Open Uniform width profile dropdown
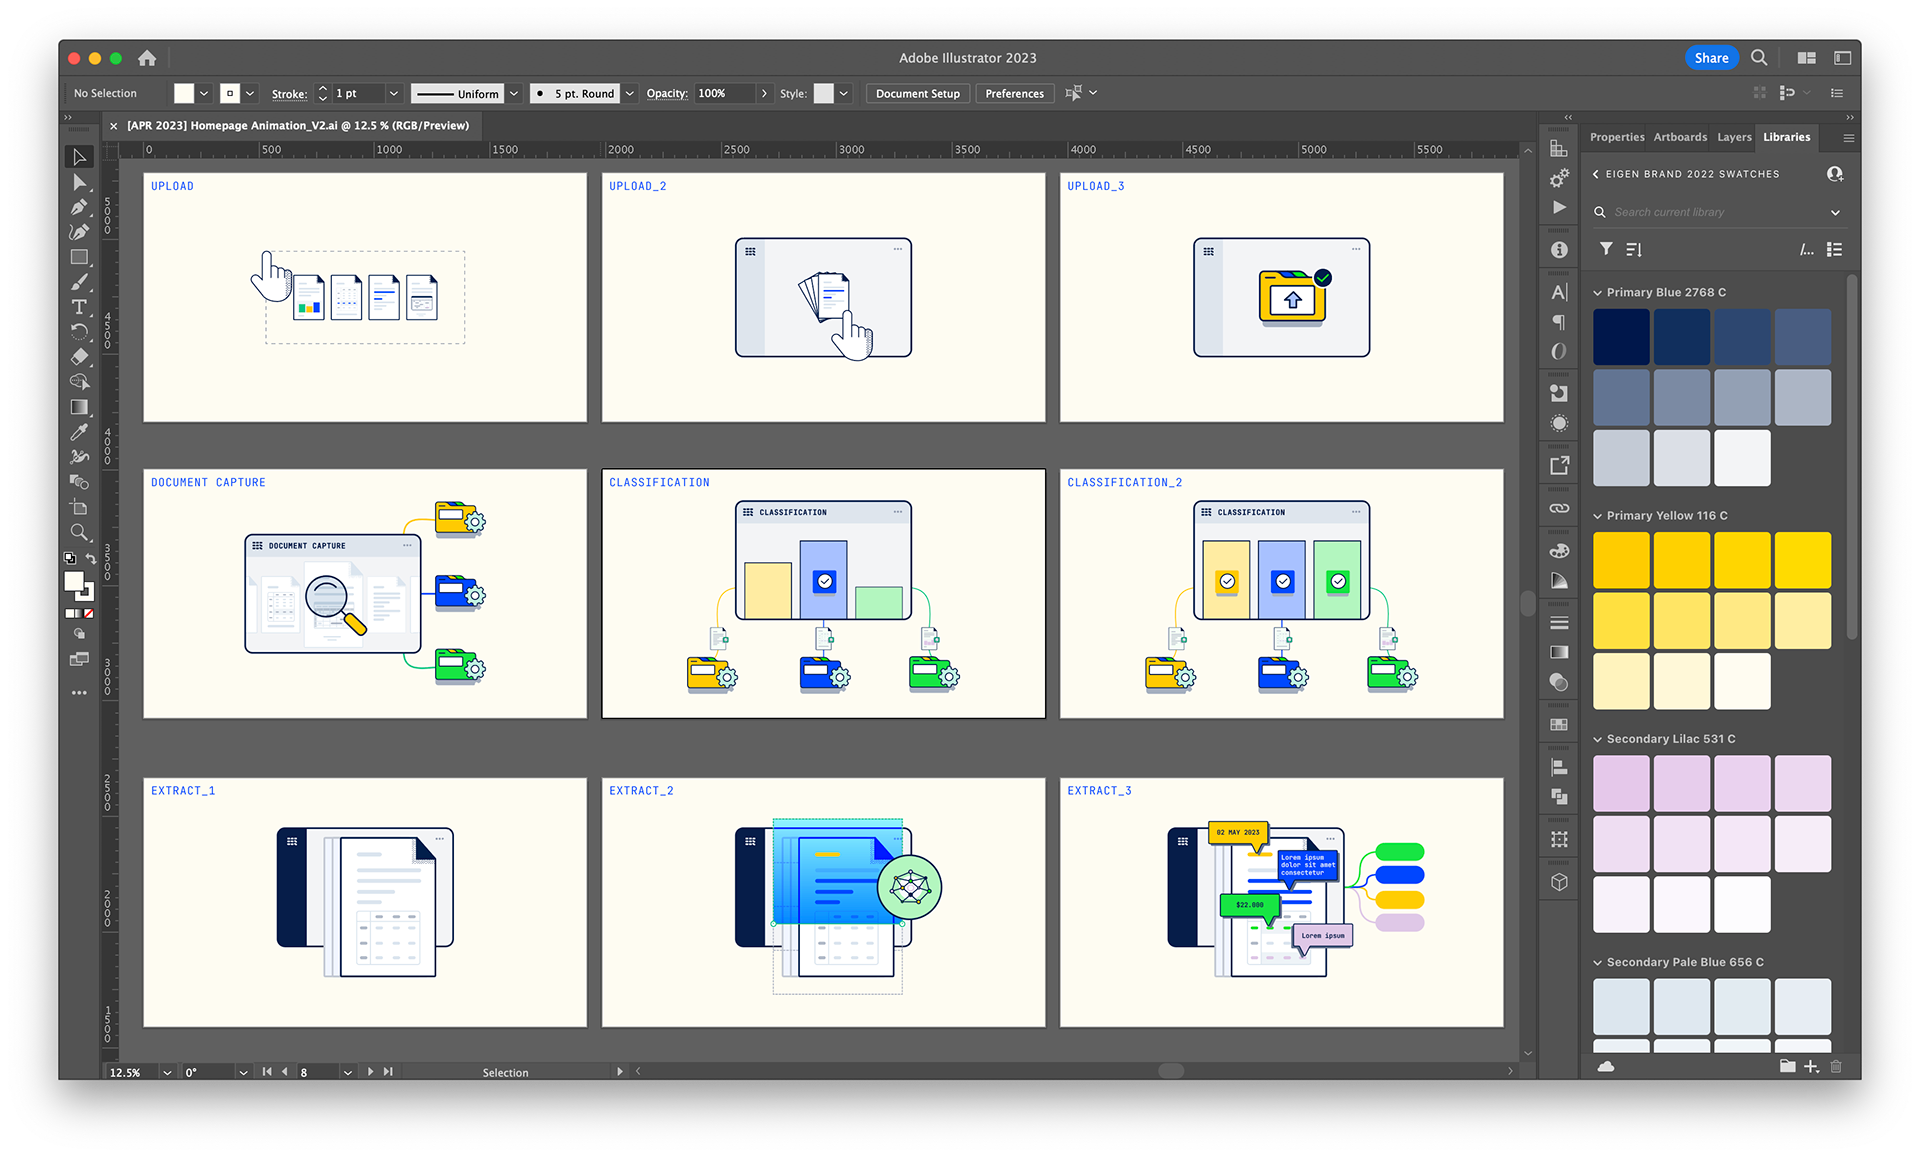Image resolution: width=1920 pixels, height=1157 pixels. [514, 93]
